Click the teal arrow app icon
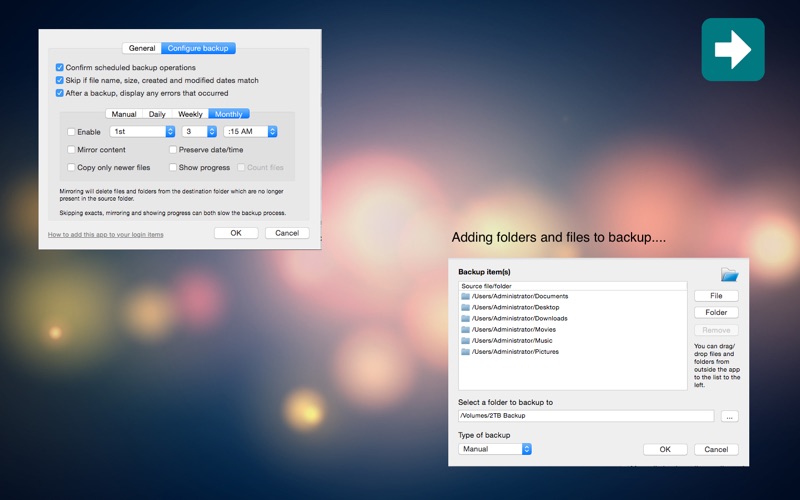 [x=732, y=50]
